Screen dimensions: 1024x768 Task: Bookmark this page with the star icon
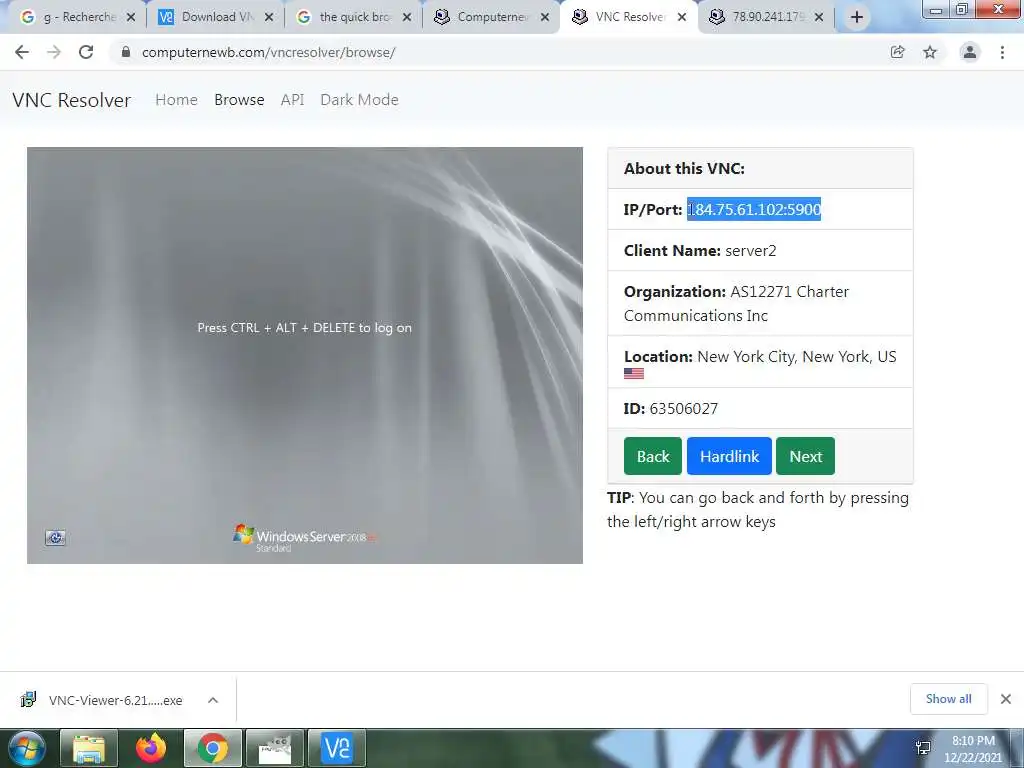930,52
